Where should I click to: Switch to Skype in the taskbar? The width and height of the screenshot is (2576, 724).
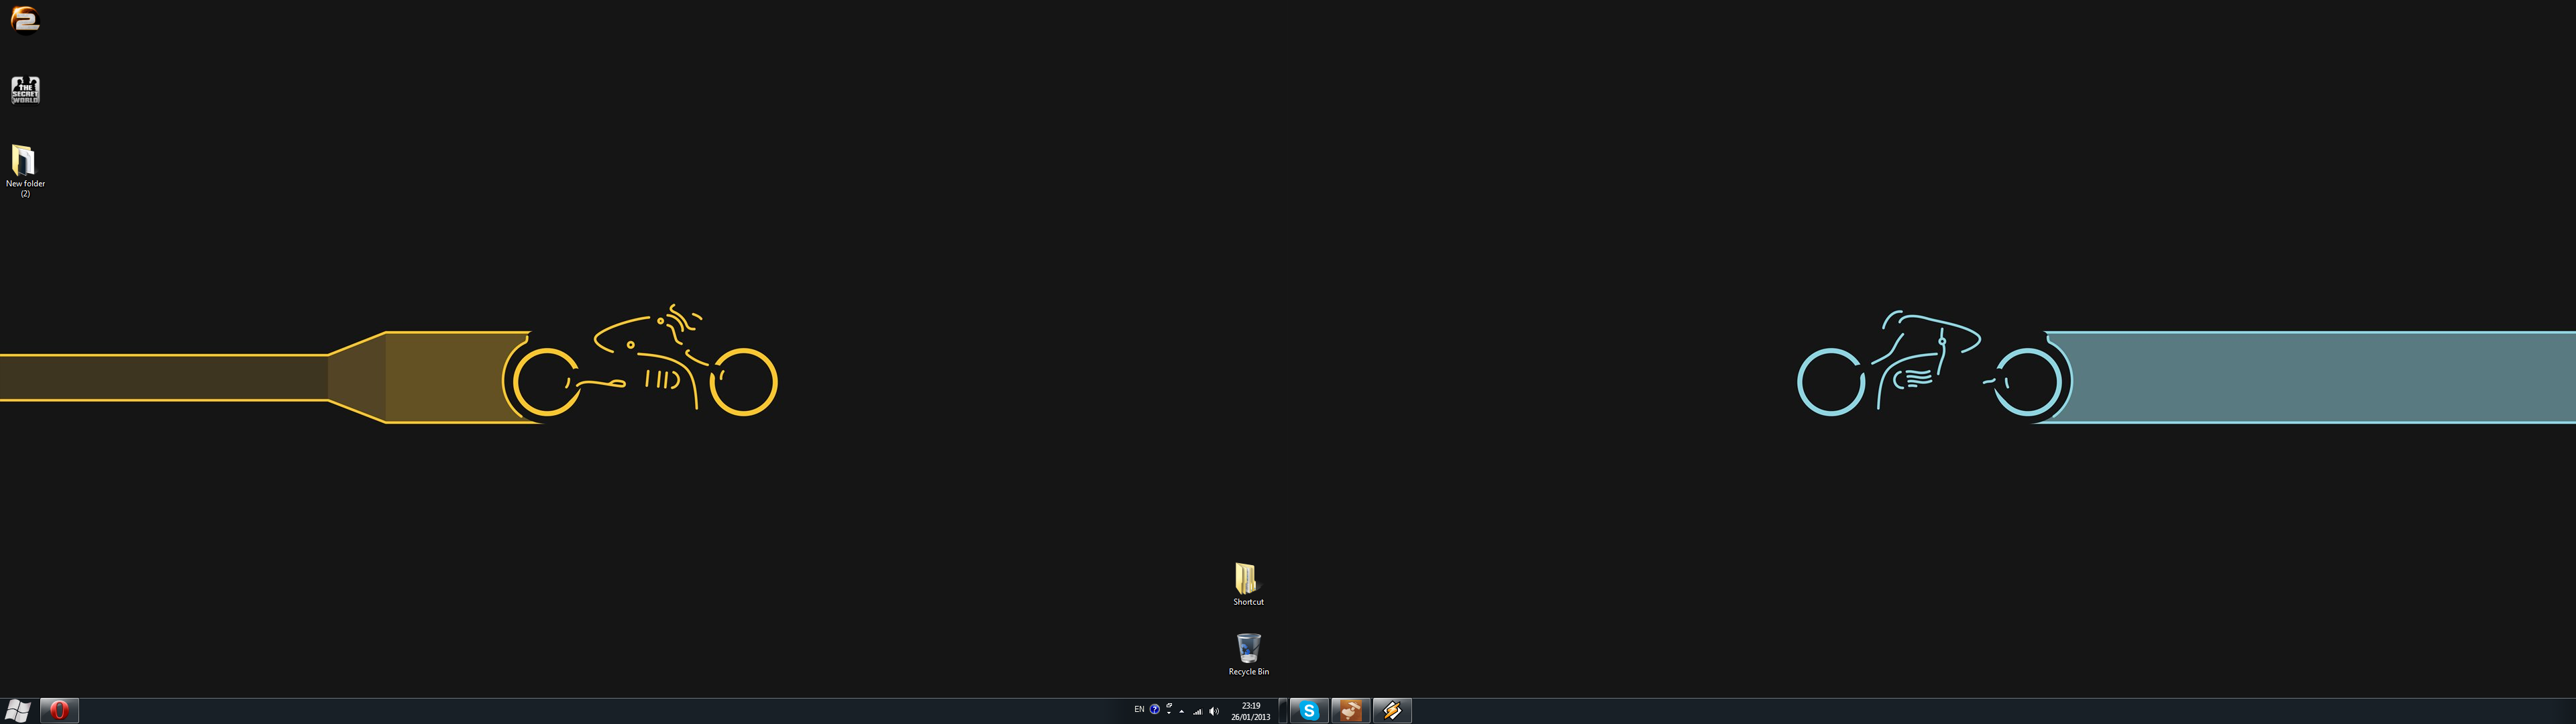(1309, 710)
